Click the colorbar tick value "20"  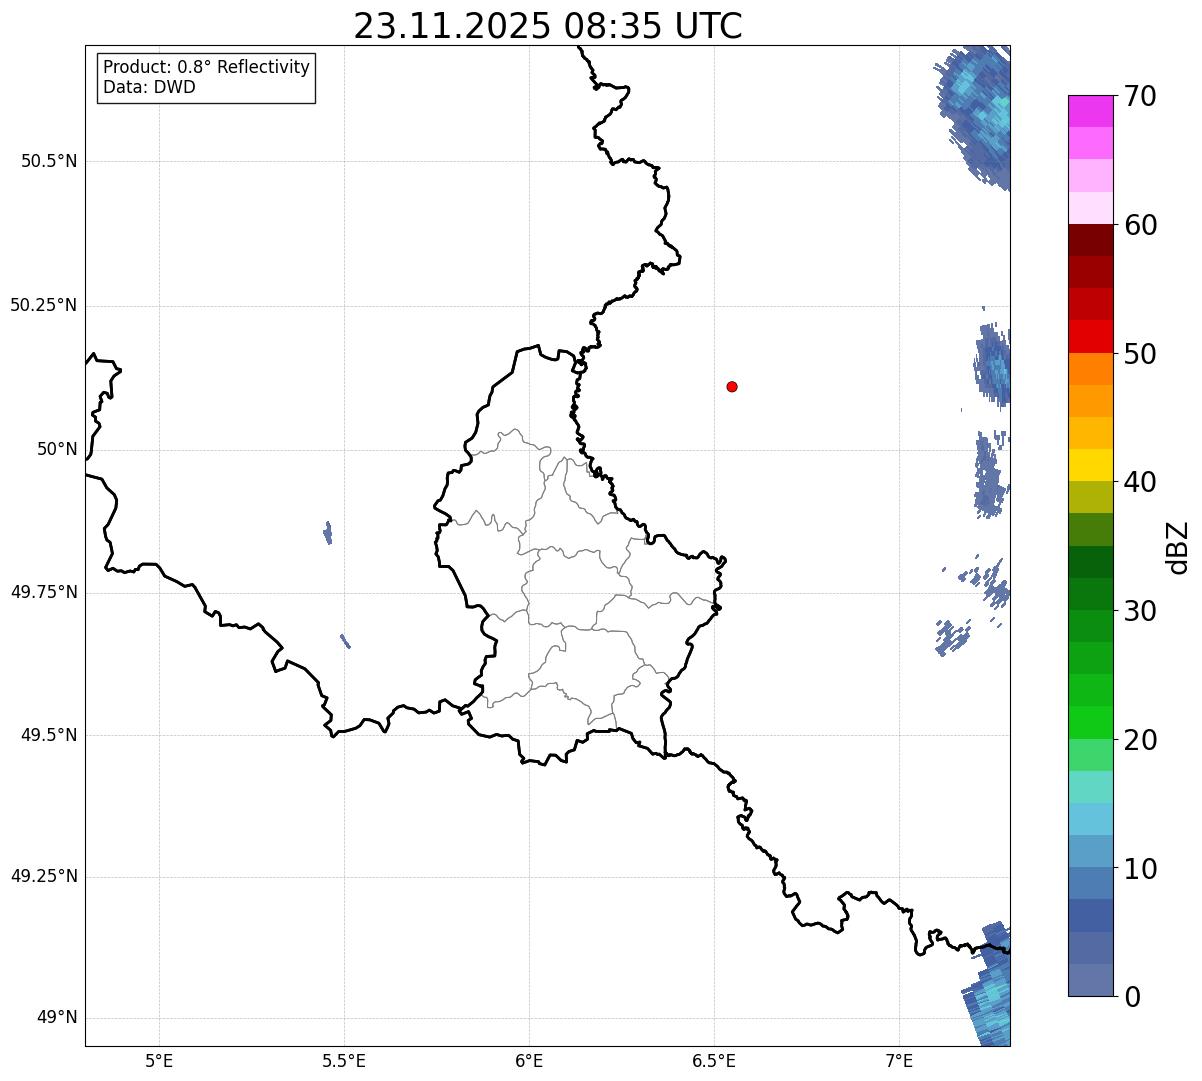tap(1140, 740)
